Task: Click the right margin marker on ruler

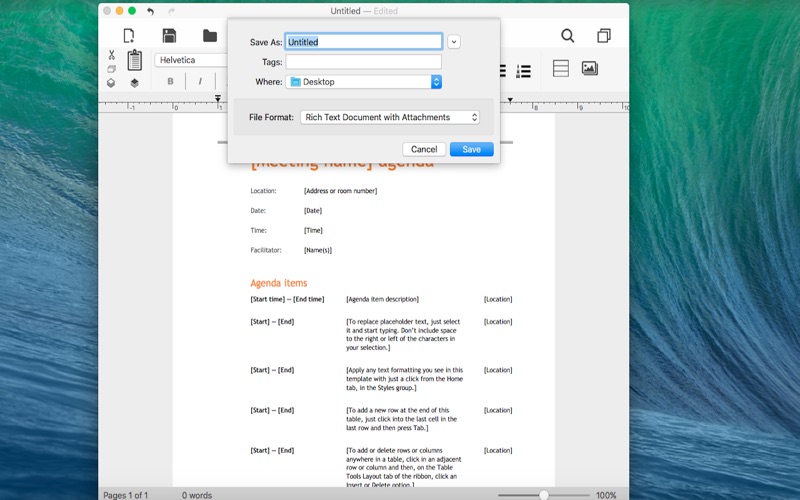Action: coord(510,100)
